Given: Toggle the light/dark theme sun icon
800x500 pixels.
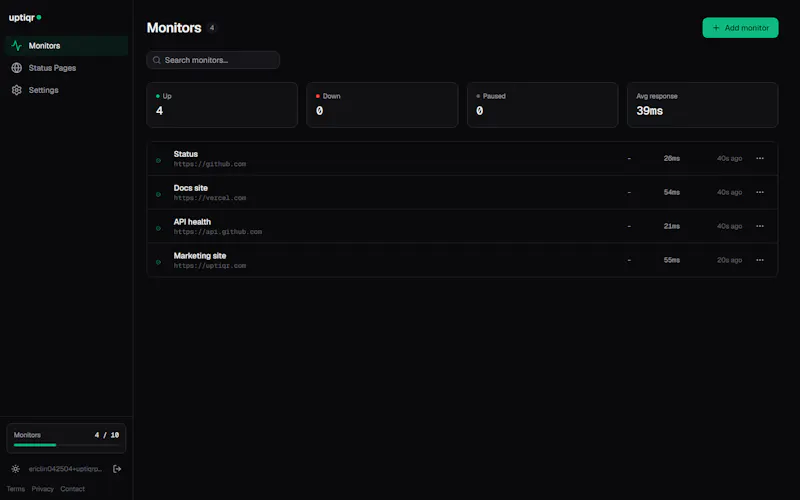Looking at the screenshot, I should 16,469.
